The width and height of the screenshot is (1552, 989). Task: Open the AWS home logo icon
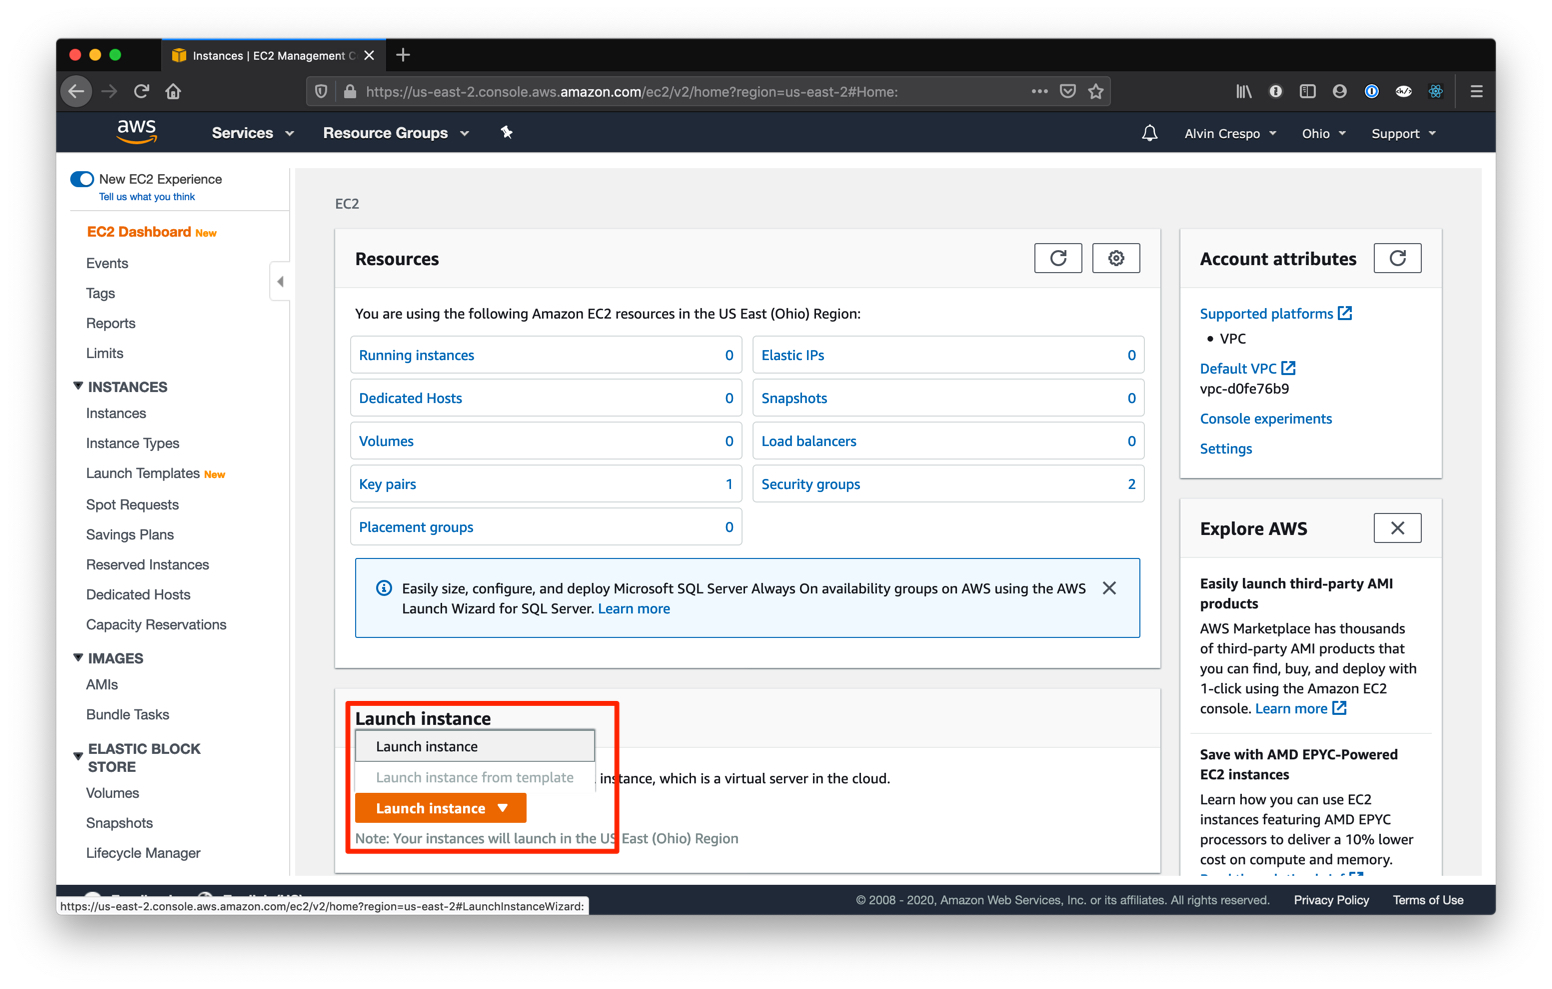(136, 131)
